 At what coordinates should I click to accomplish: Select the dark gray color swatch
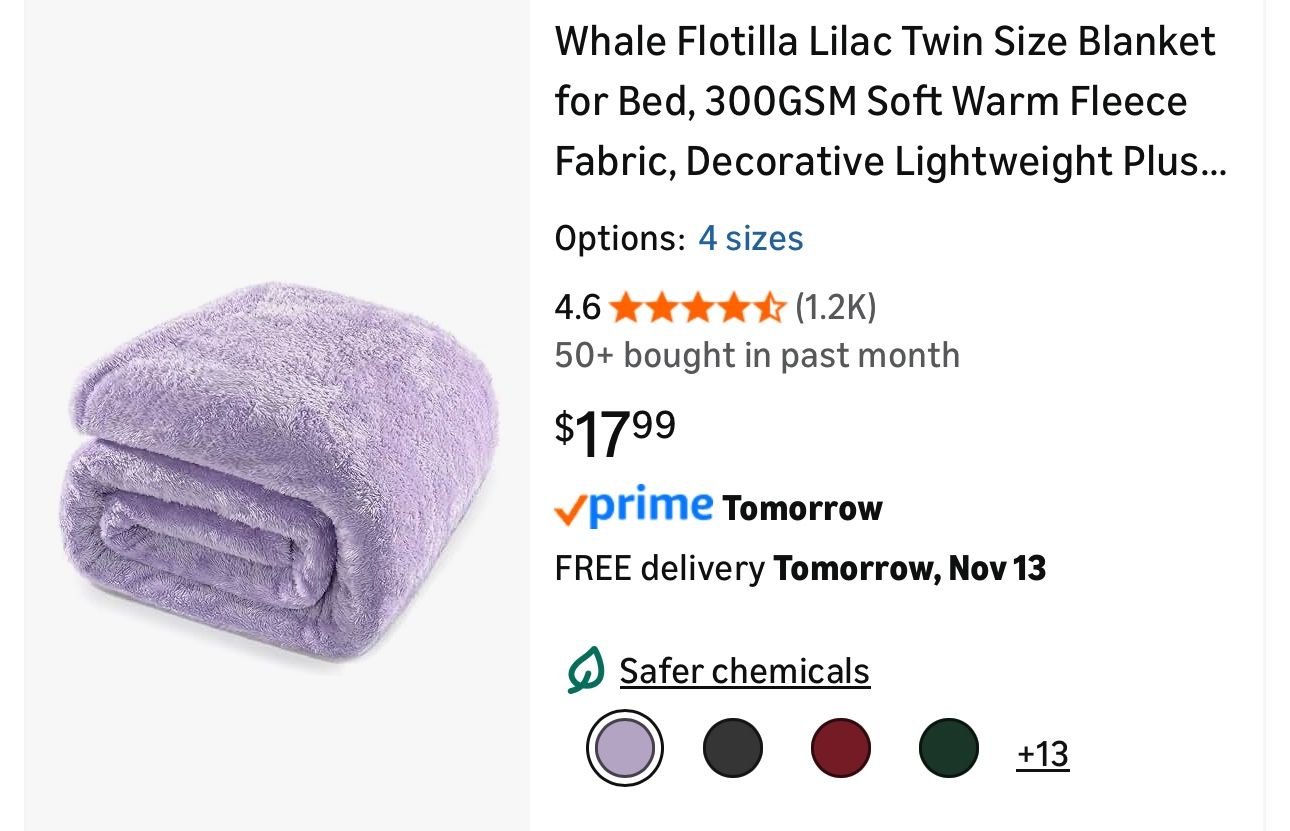click(x=732, y=748)
